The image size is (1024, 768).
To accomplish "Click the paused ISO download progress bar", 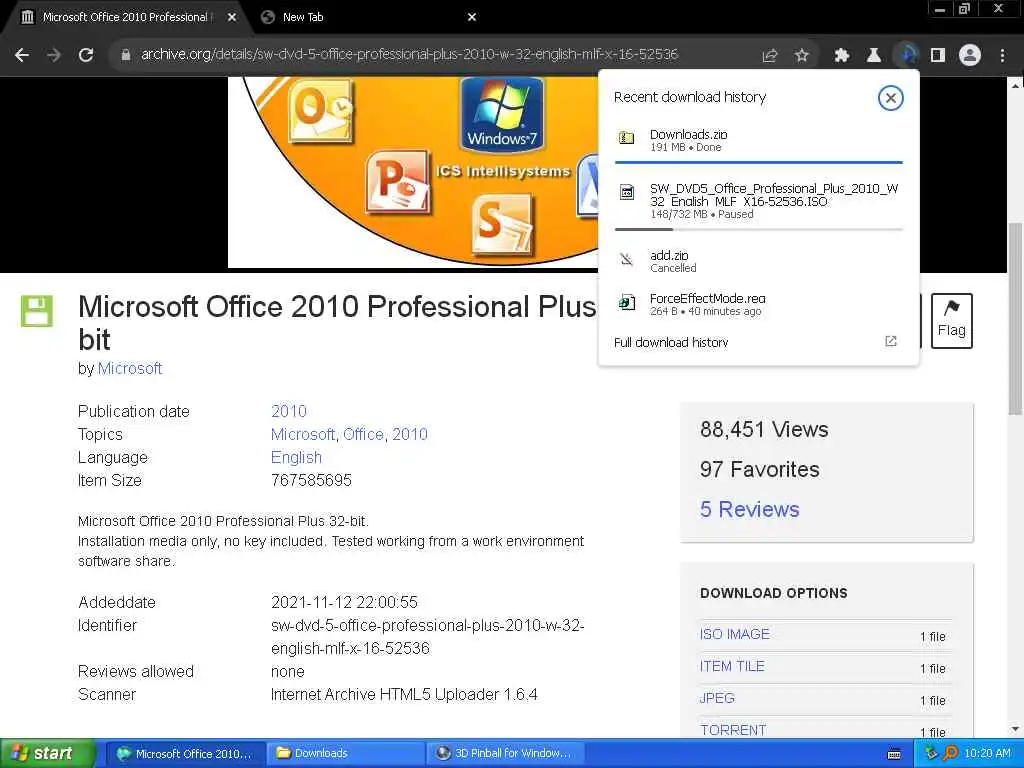I will tap(759, 229).
